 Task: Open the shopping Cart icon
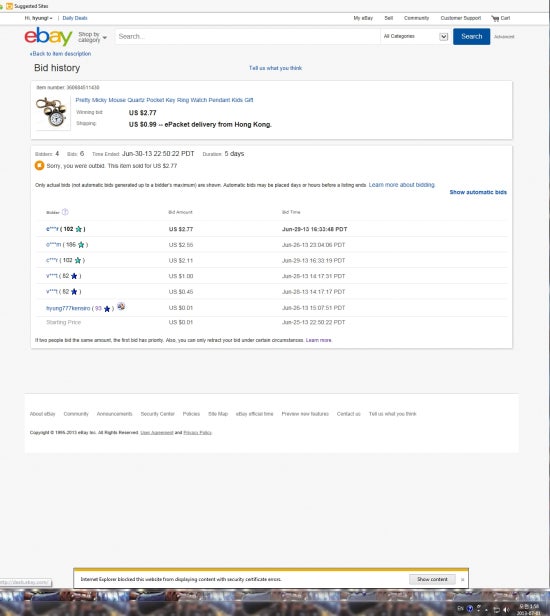click(x=495, y=18)
